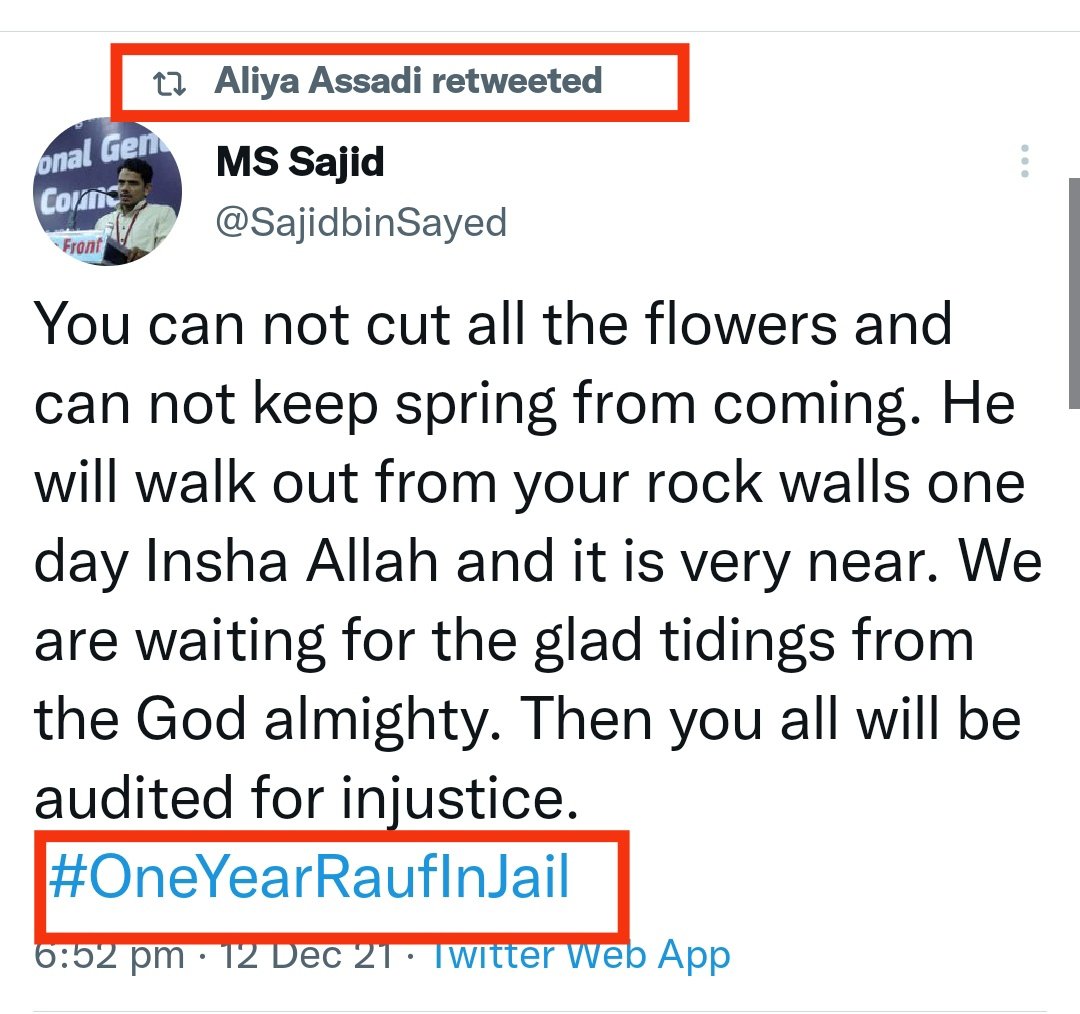Viewport: 1080px width, 1014px height.
Task: Click the Twitter Web App source link
Action: click(x=580, y=955)
